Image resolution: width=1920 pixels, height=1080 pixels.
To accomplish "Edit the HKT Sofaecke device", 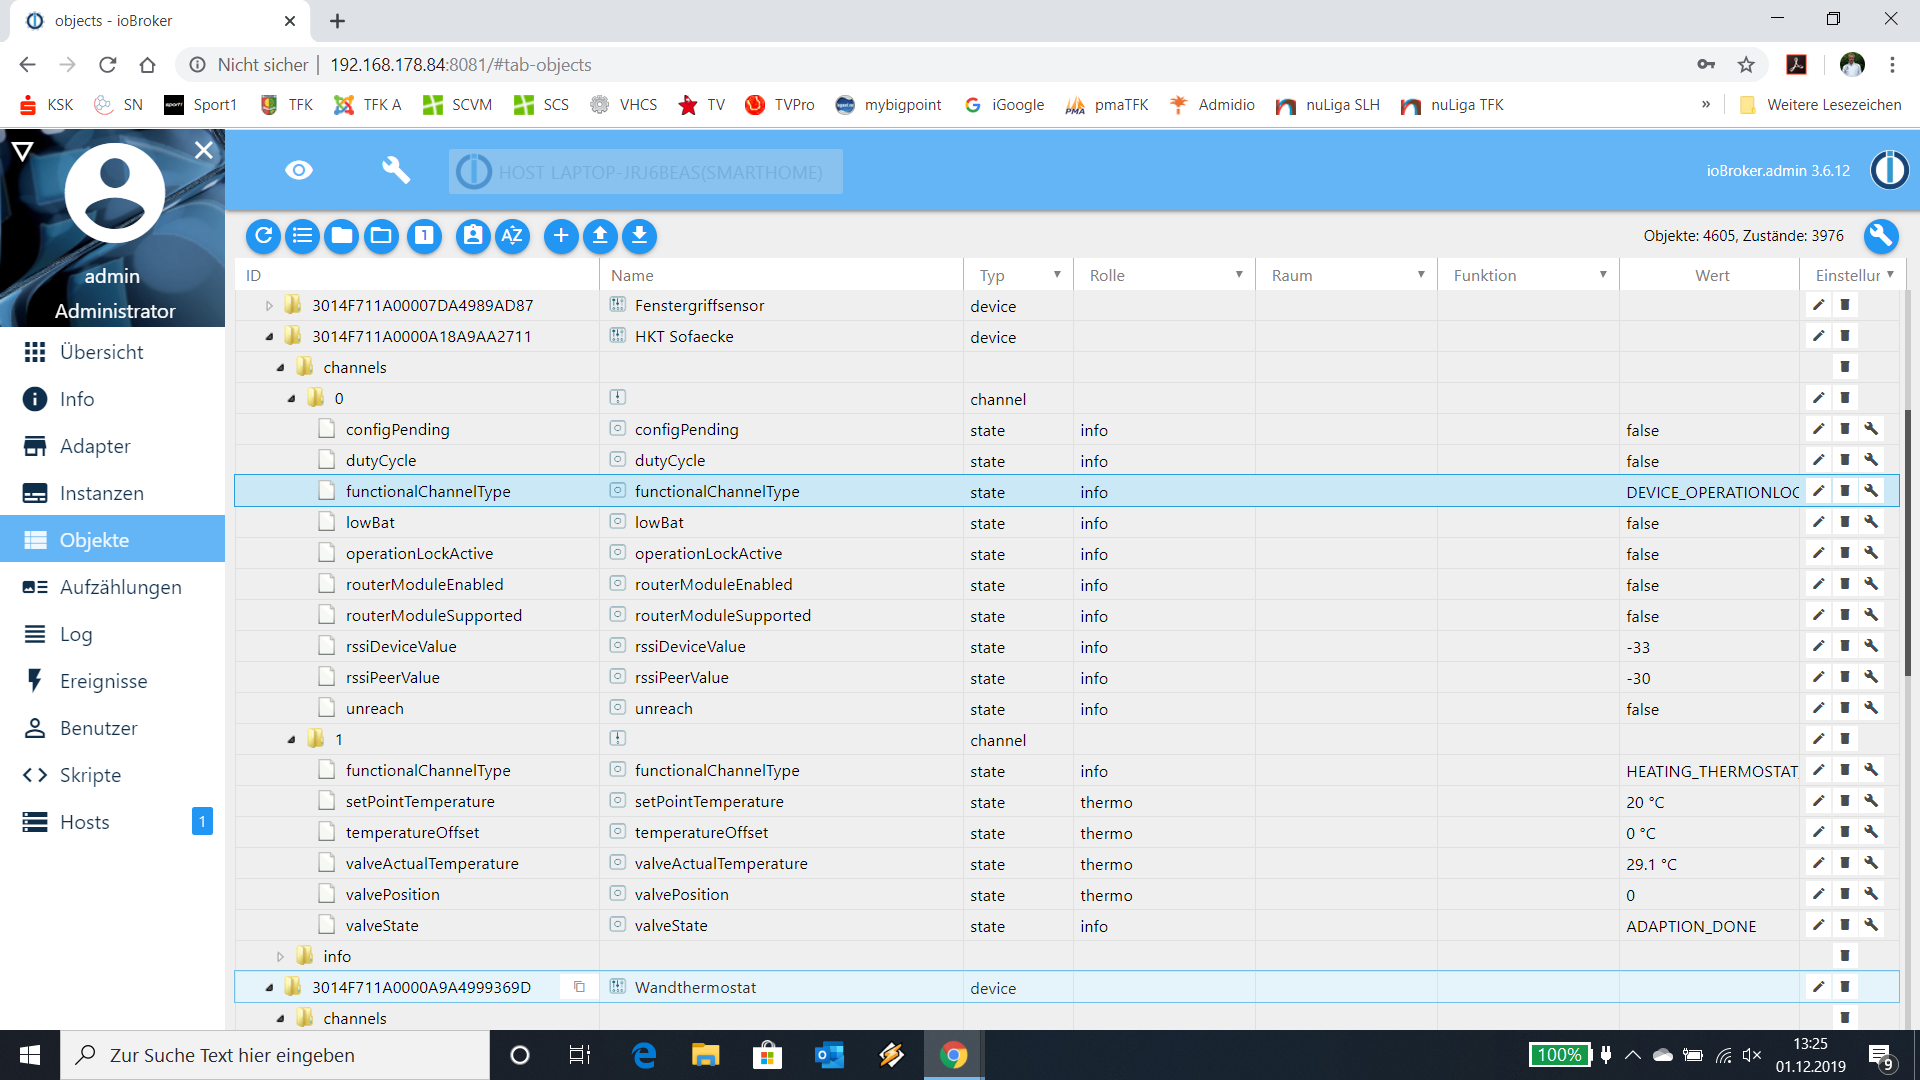I will pos(1818,336).
